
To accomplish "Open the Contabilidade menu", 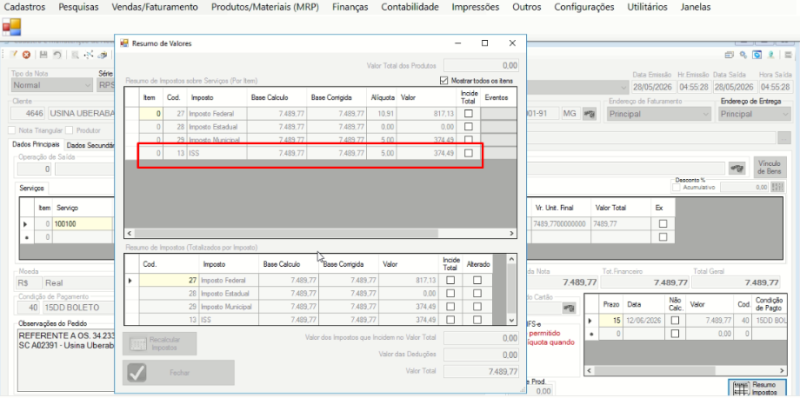I will [x=410, y=7].
